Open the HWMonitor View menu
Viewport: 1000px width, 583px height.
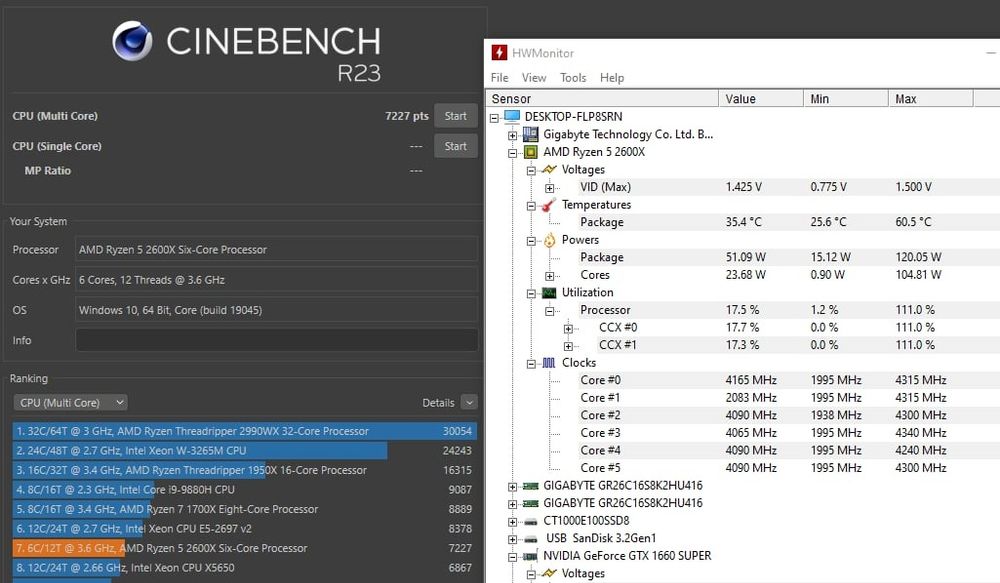click(534, 78)
